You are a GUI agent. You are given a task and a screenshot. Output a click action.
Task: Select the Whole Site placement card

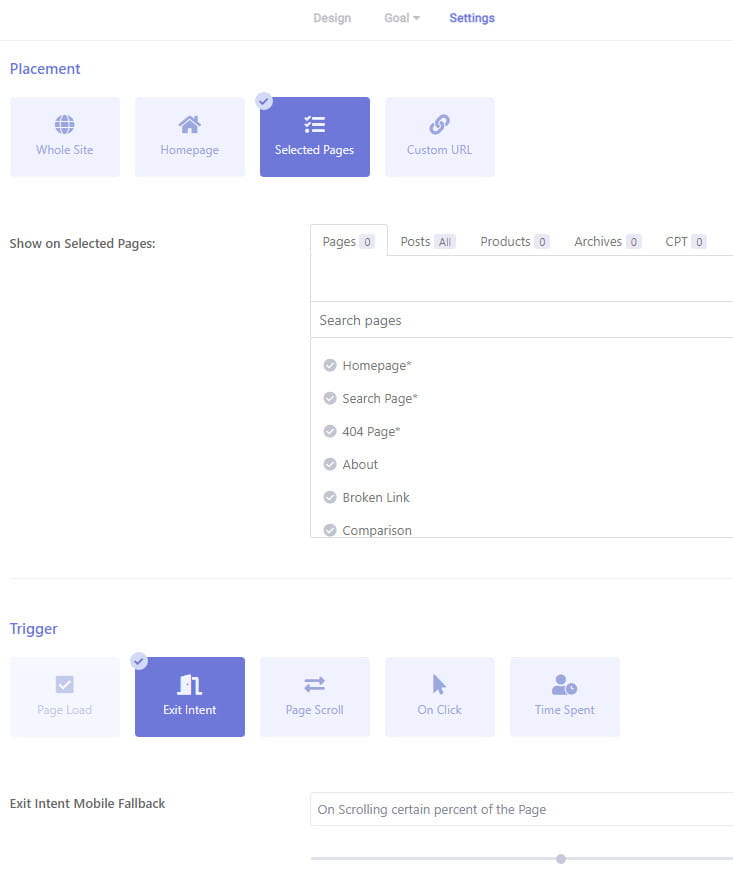(x=65, y=137)
